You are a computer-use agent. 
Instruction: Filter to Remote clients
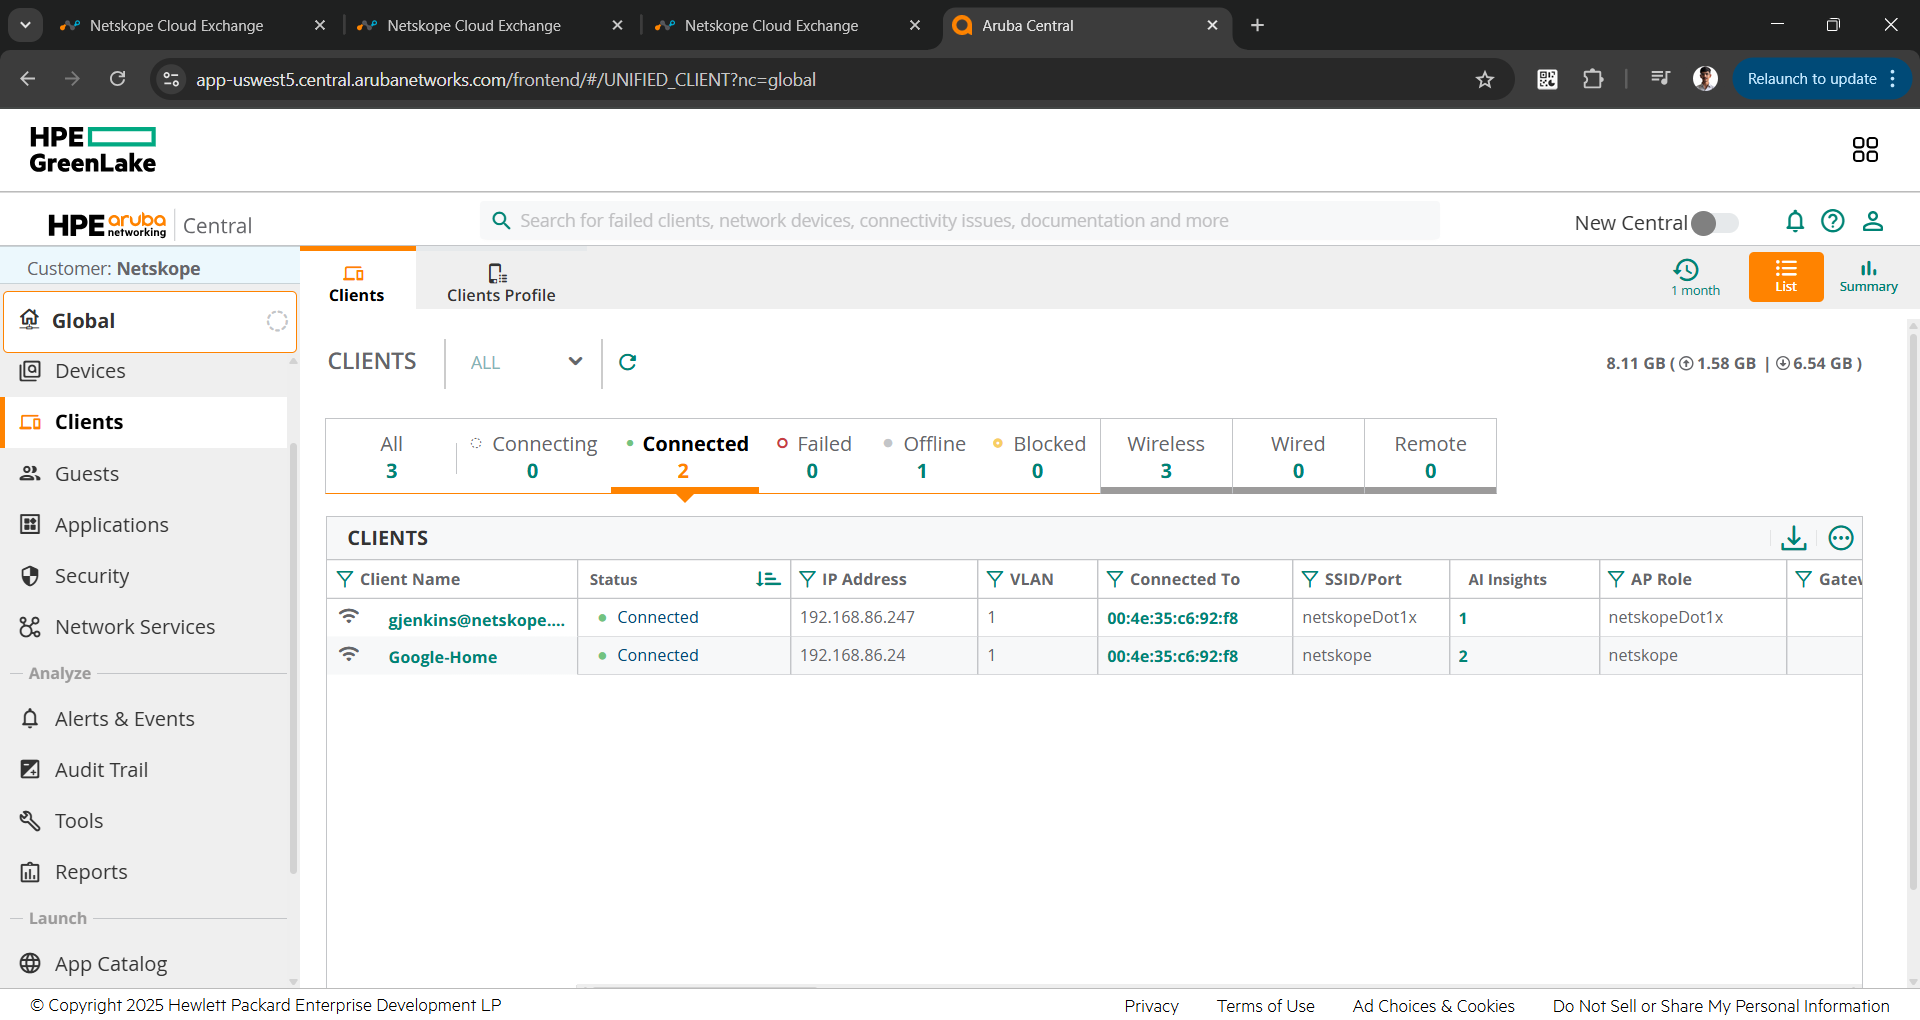(1430, 456)
